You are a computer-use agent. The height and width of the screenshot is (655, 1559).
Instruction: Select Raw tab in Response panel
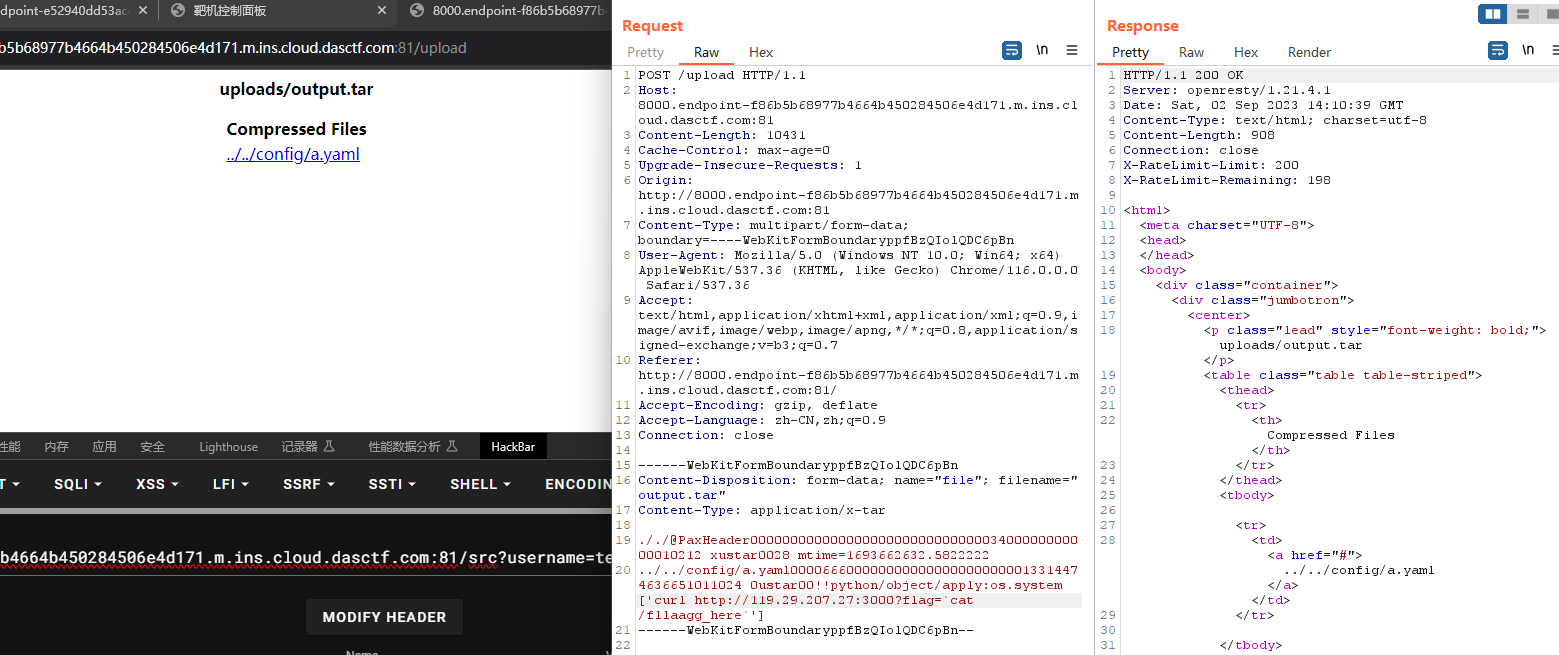point(1191,52)
